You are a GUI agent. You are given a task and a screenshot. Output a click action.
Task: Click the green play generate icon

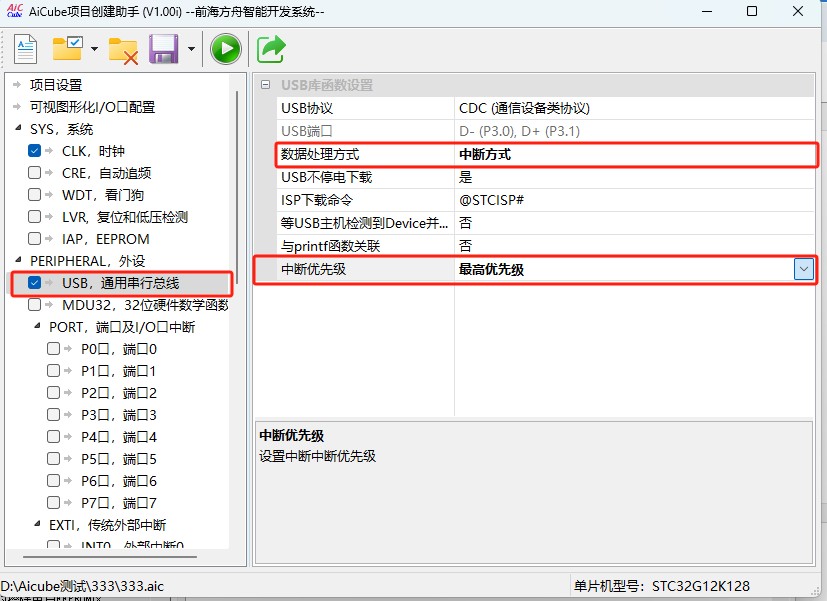point(226,49)
